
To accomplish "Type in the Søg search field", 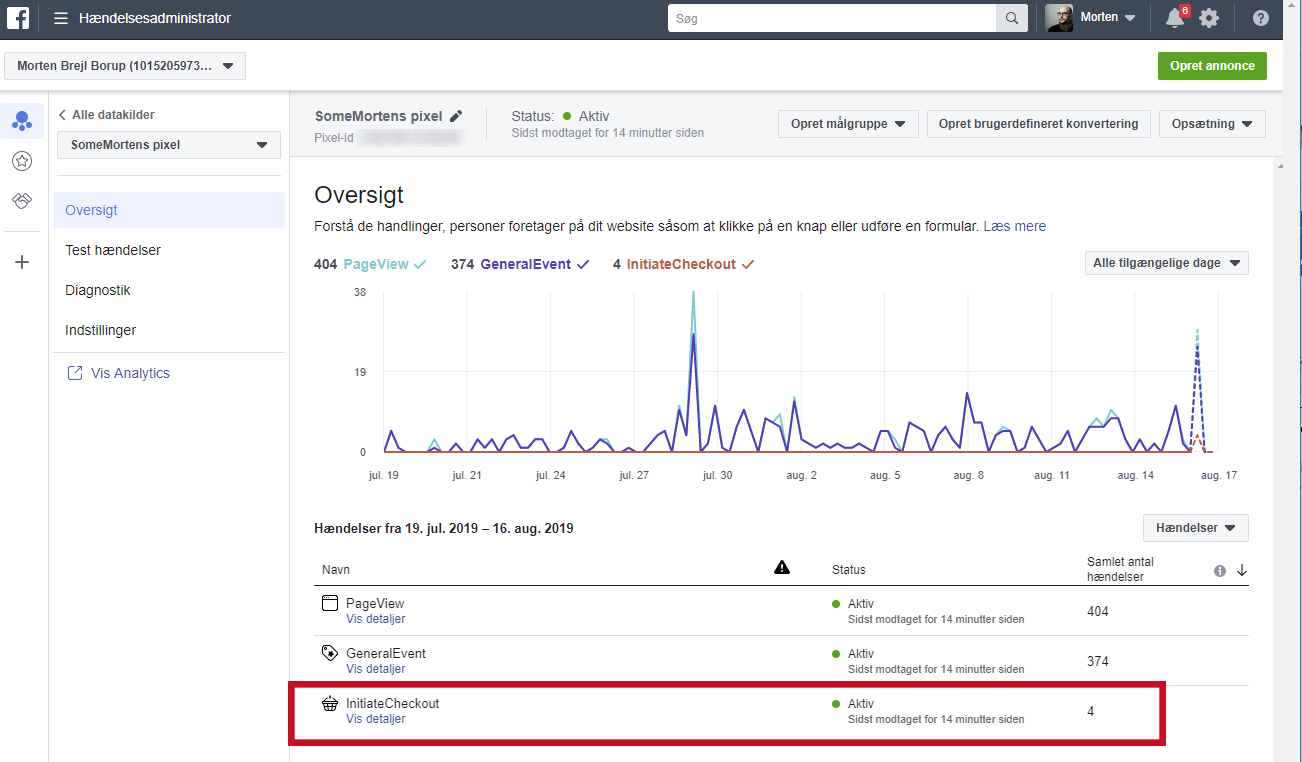I will 832,18.
